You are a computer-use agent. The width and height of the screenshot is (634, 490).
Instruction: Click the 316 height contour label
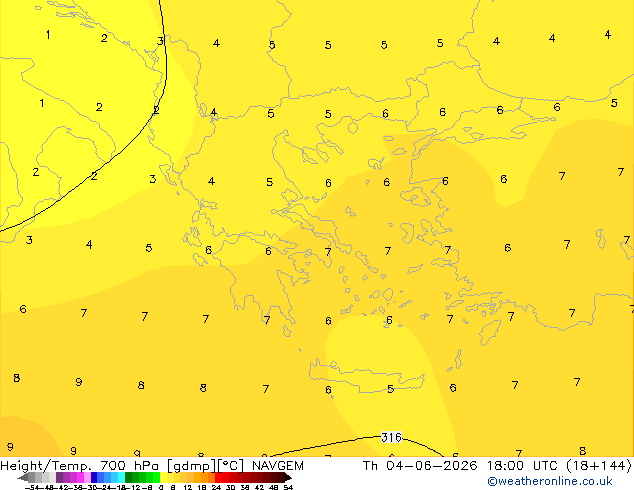point(391,437)
